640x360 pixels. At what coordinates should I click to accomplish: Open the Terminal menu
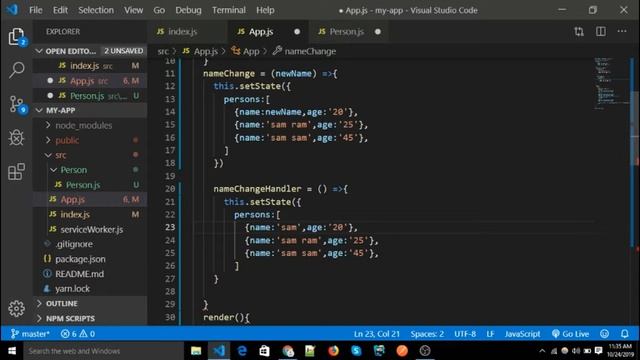[x=229, y=10]
